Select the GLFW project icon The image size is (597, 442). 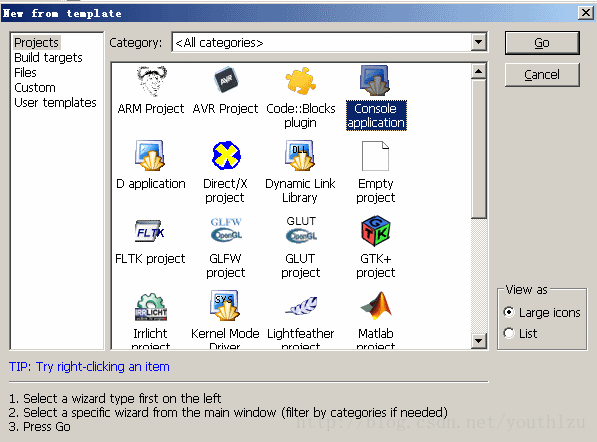[226, 230]
